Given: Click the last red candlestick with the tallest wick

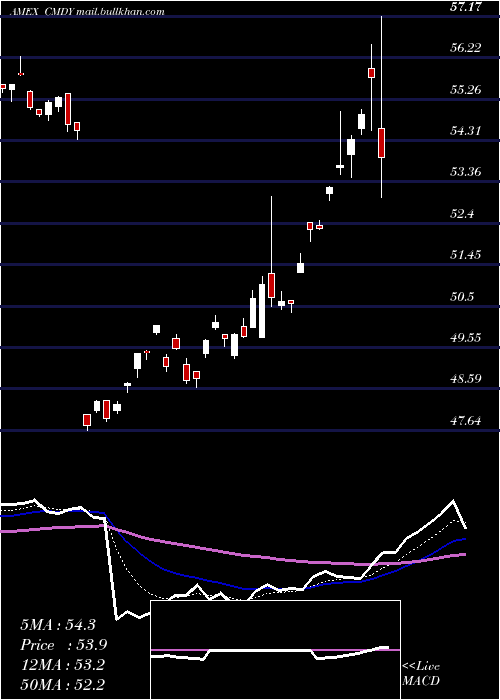Looking at the screenshot, I should [x=381, y=143].
